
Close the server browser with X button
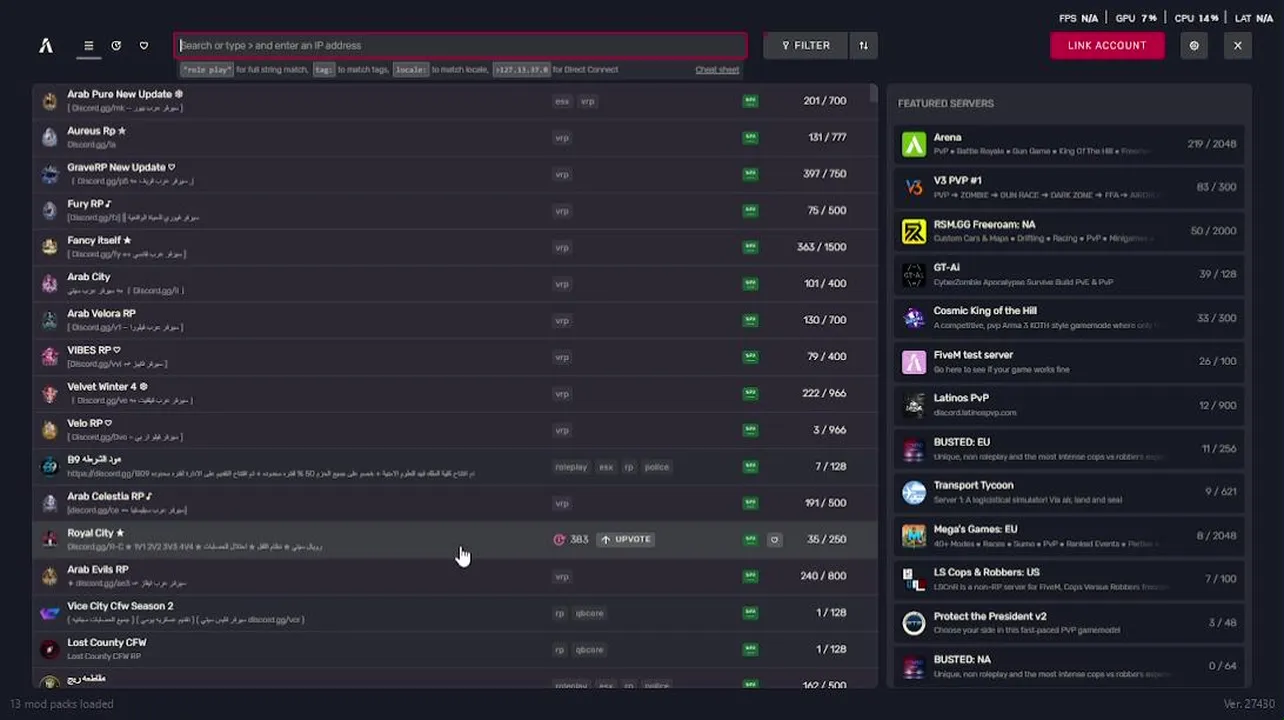click(1237, 46)
